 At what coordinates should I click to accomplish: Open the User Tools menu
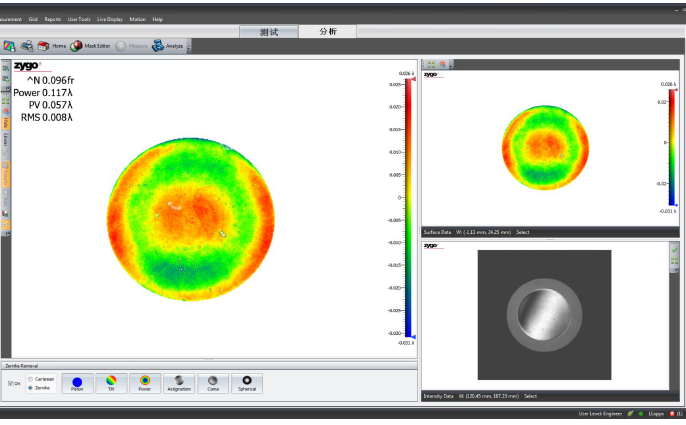(79, 19)
